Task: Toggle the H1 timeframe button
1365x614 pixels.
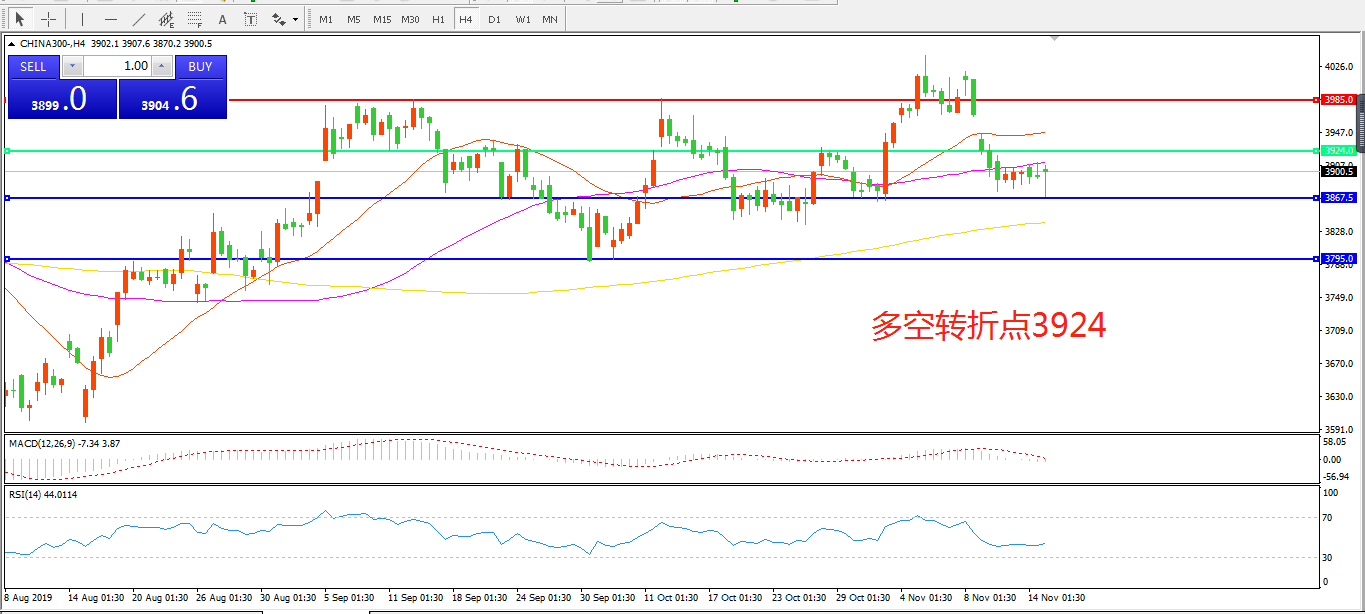Action: pos(438,19)
